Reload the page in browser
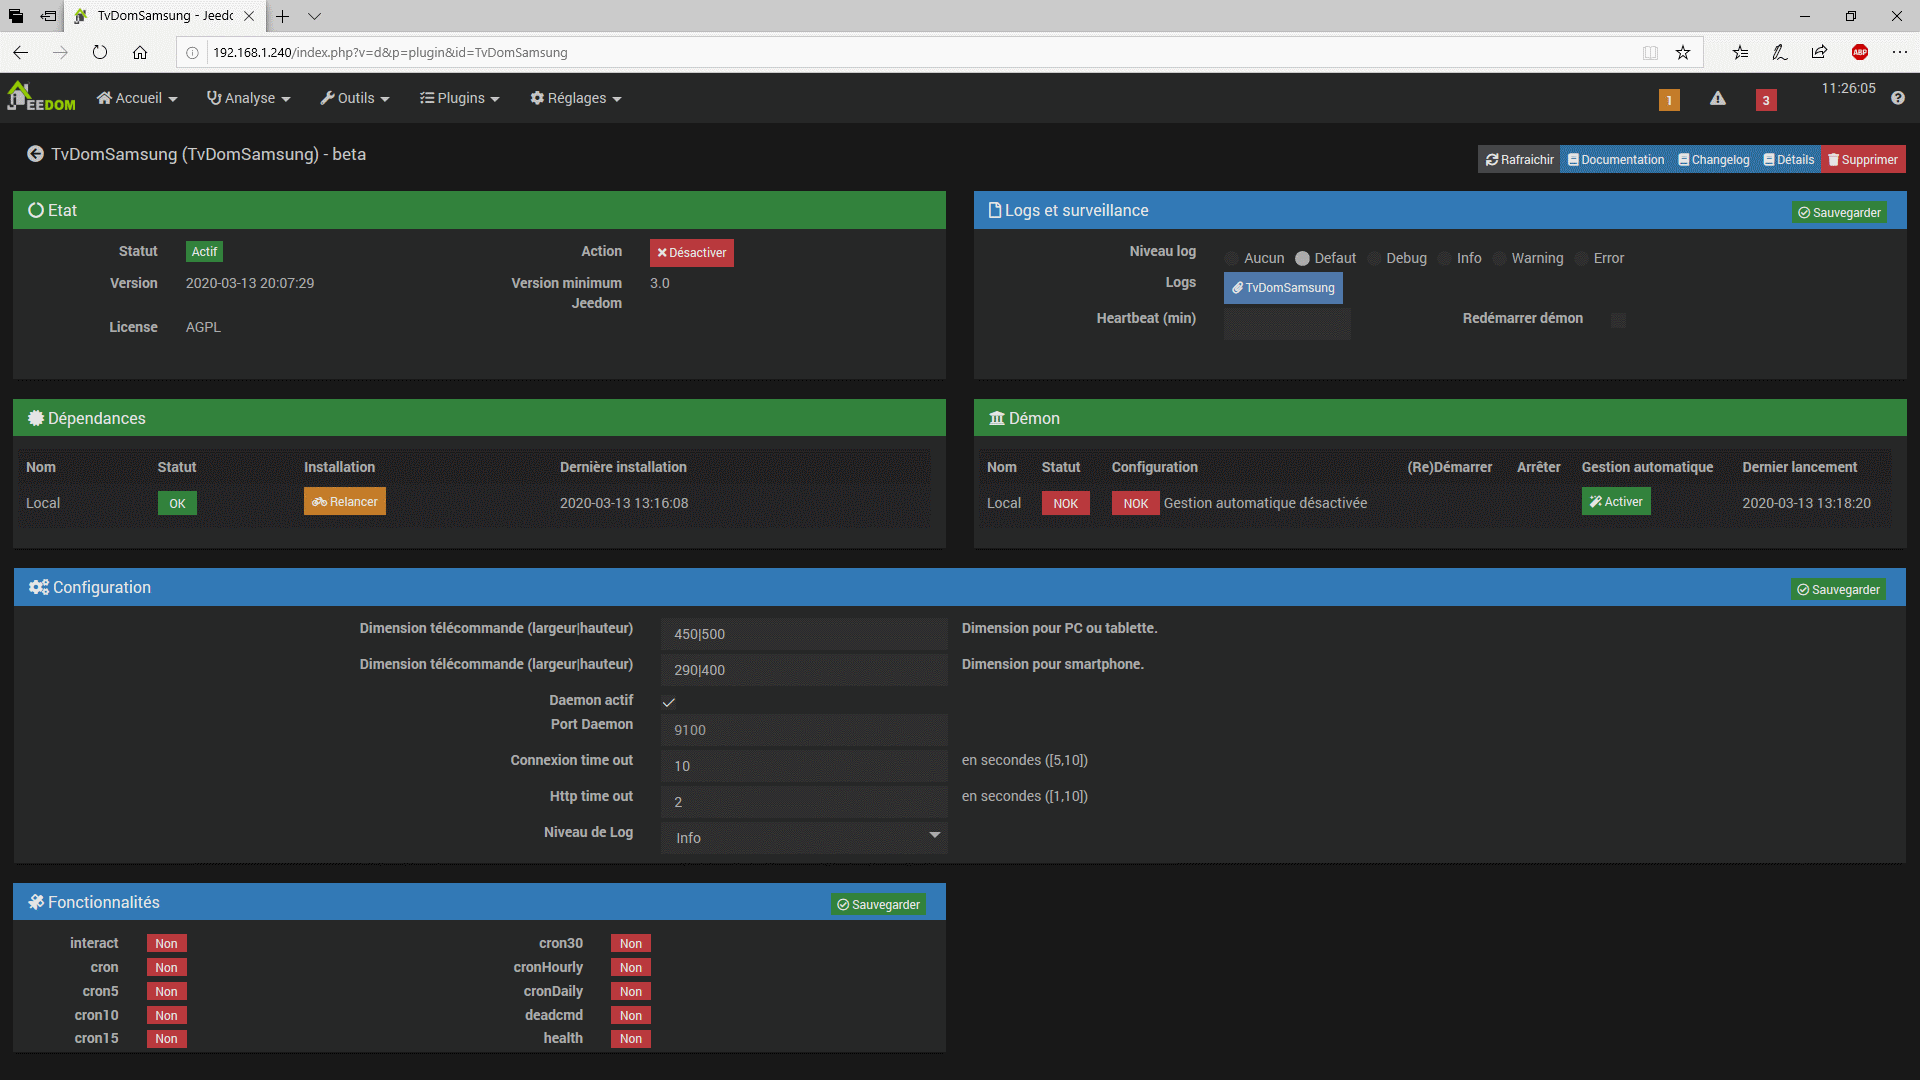Screen dimensions: 1920x1080 [100, 52]
